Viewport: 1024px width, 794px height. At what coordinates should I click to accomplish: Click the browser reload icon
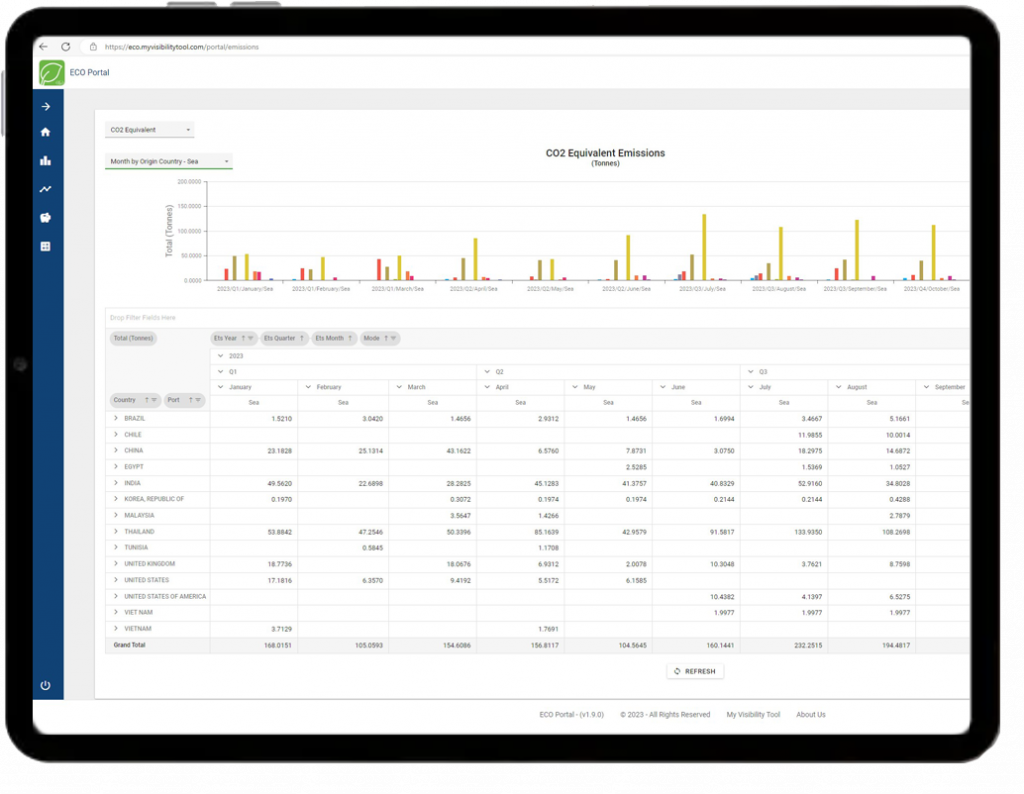click(66, 47)
